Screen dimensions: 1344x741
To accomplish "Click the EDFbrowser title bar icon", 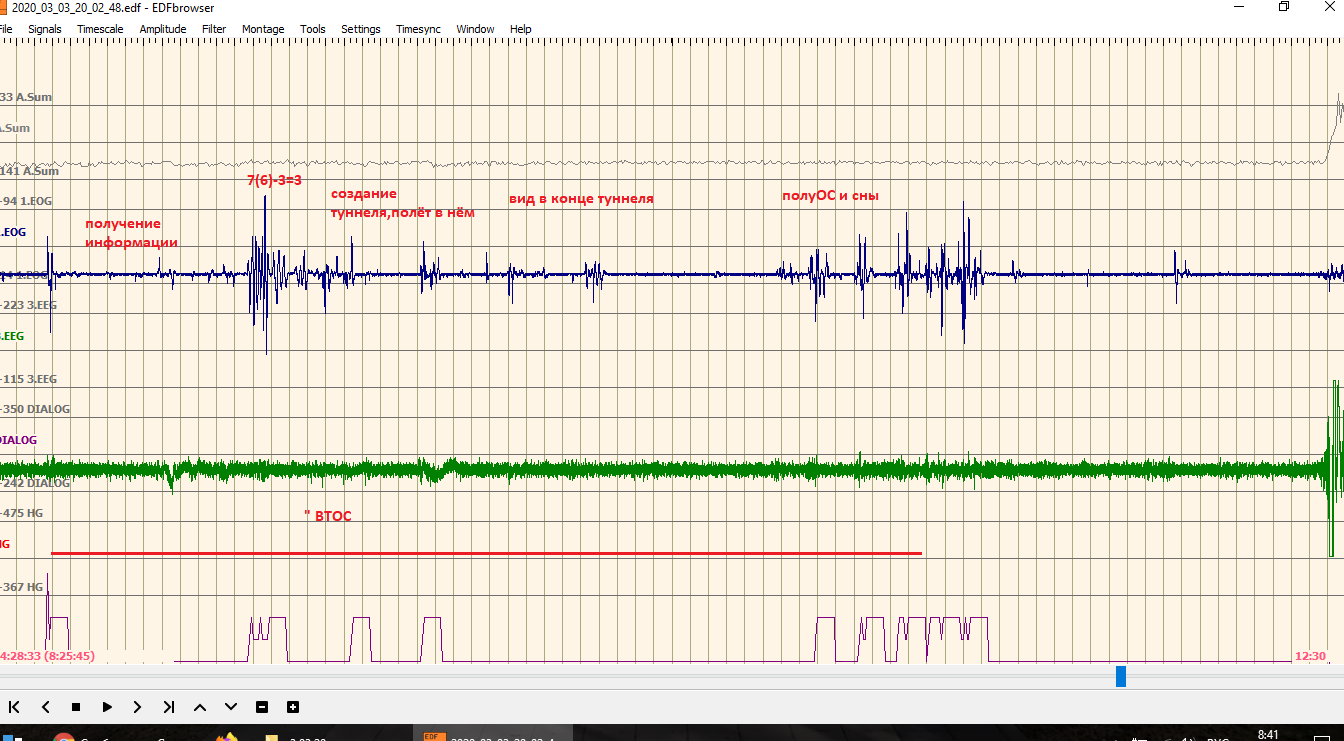I will [4, 7].
